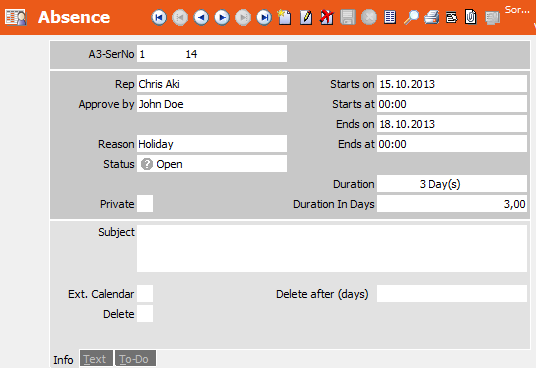Click the grey cancel circle icon
This screenshot has height=368, width=536.
[x=369, y=17]
